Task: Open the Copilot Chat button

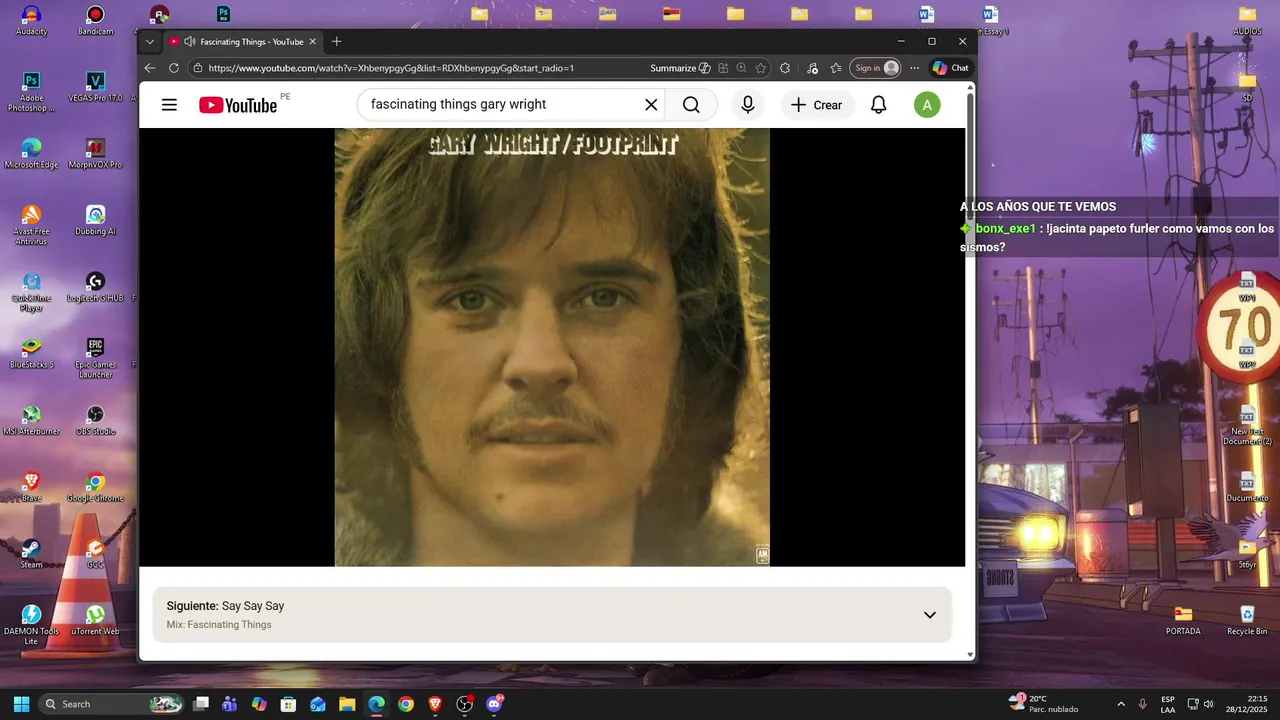Action: (950, 68)
